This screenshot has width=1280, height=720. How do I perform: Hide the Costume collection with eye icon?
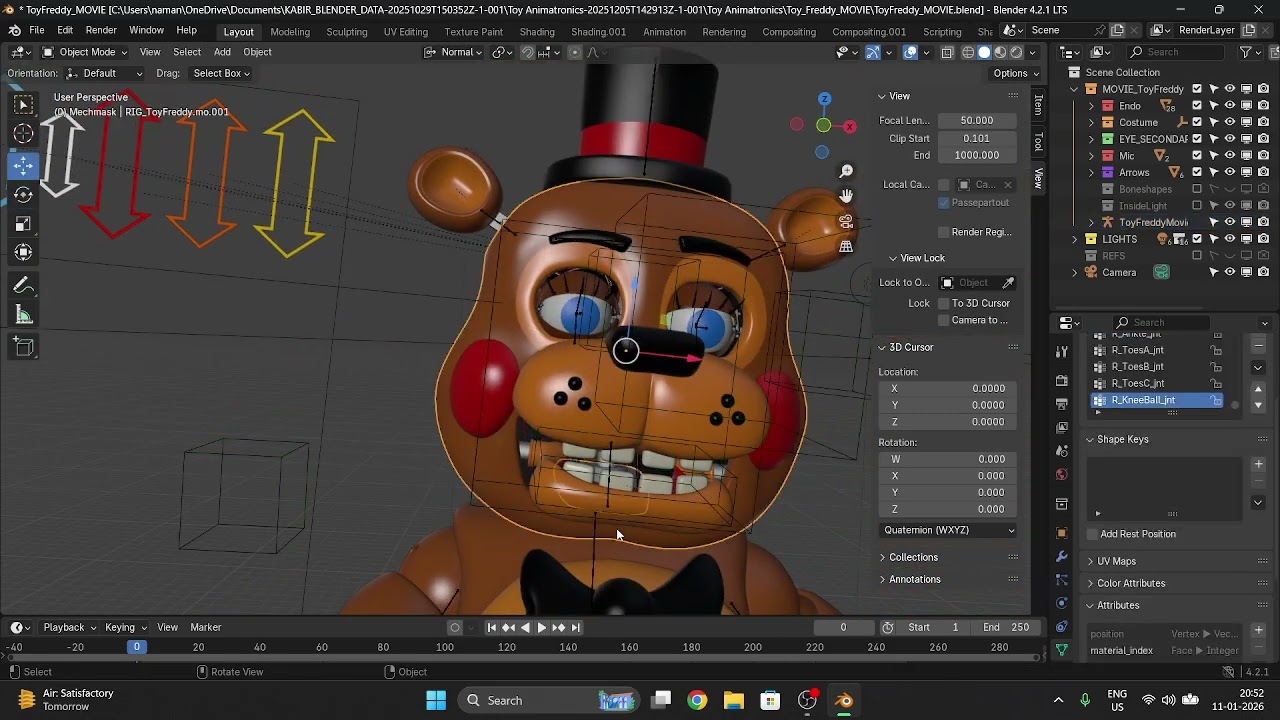(1230, 122)
